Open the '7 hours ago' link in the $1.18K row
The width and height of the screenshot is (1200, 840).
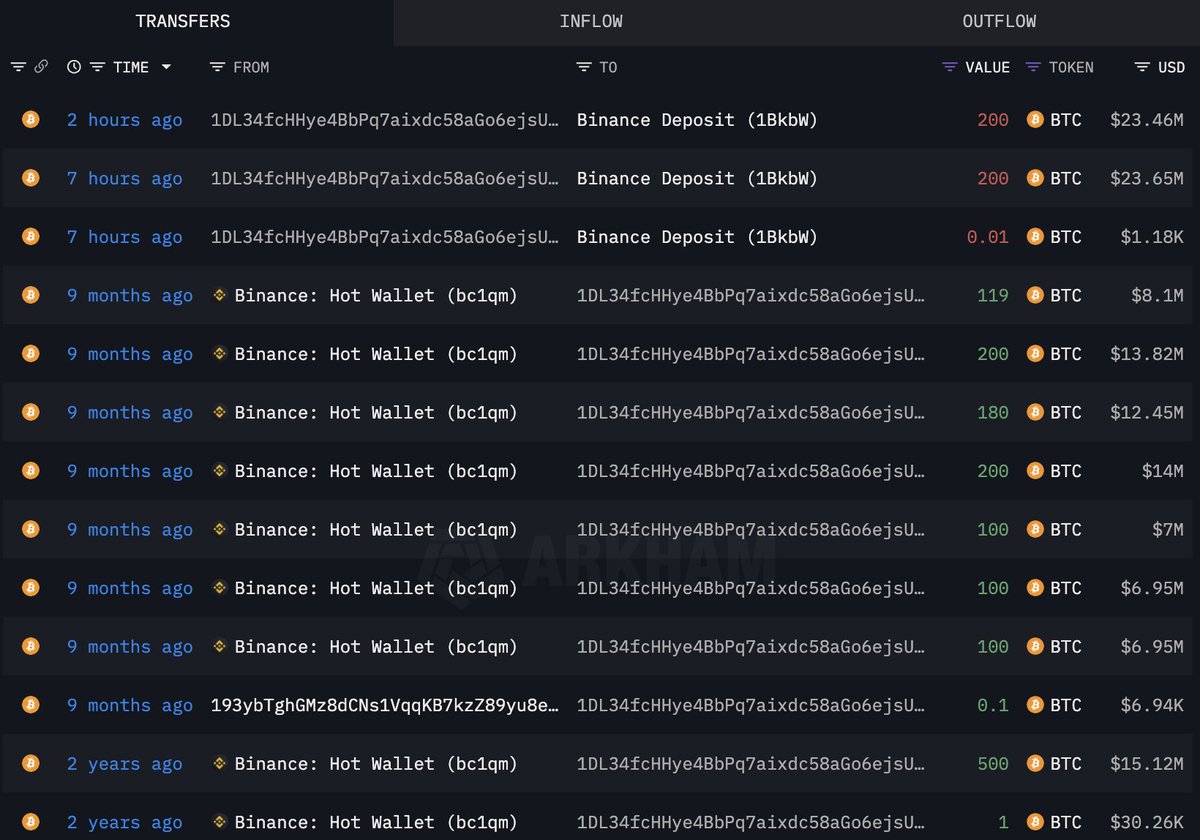[x=125, y=237]
